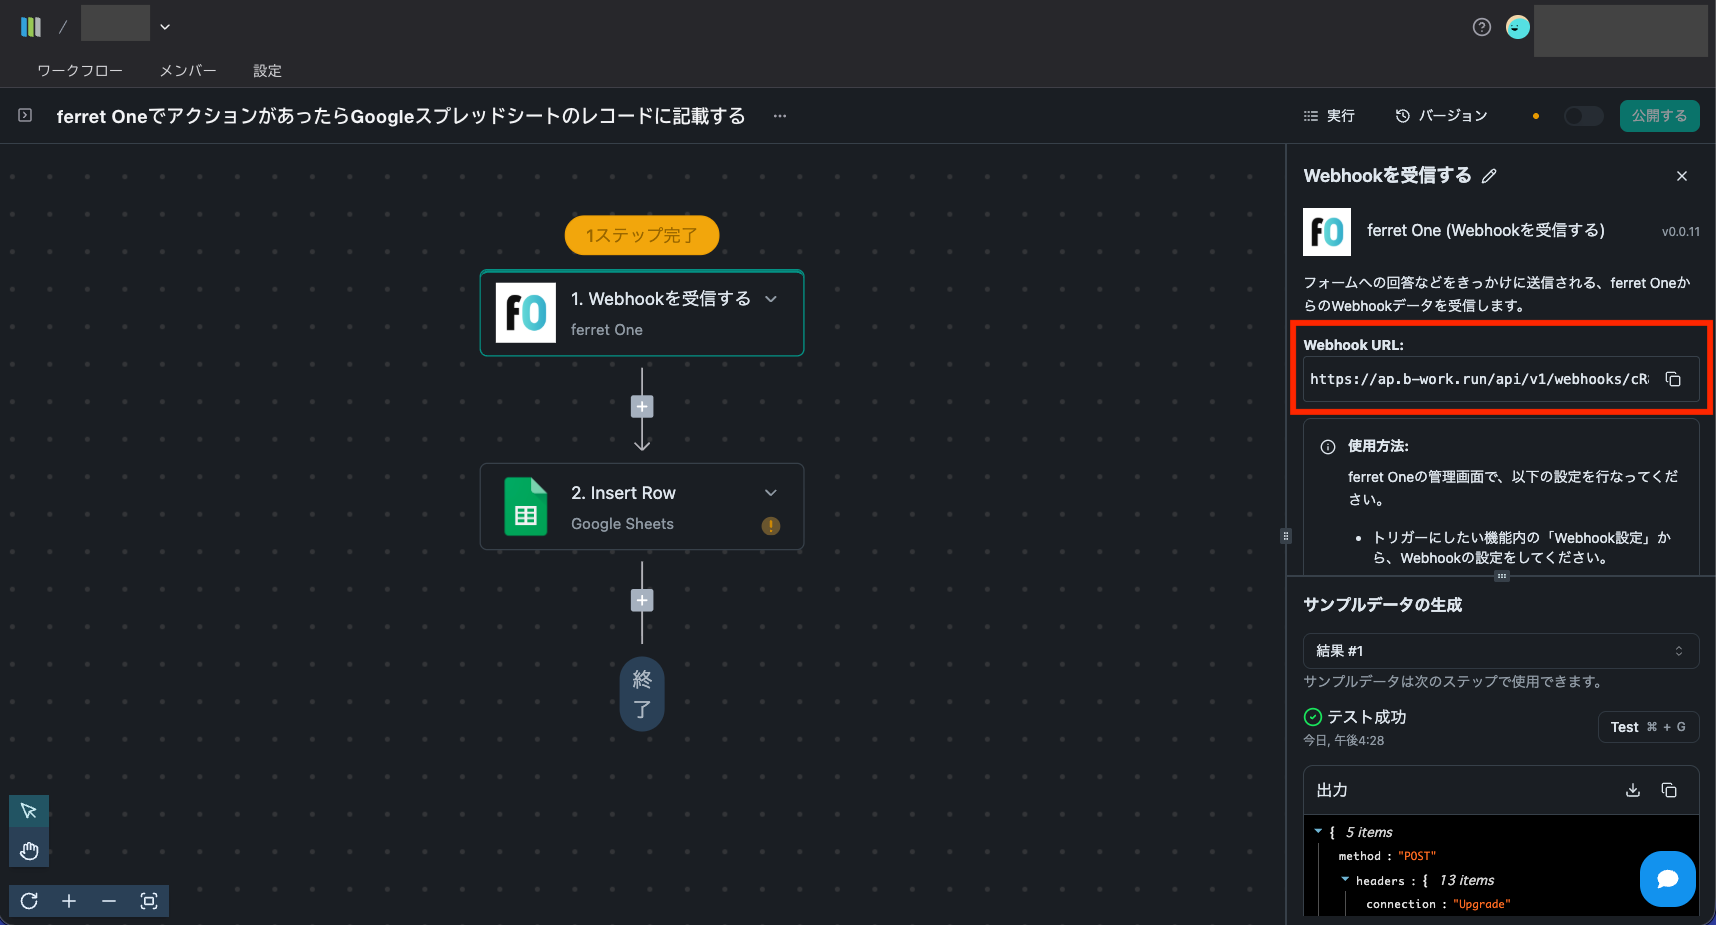Select the ferret One icon on step 1 node
Screen dimensions: 1716x925
pyautogui.click(x=526, y=313)
